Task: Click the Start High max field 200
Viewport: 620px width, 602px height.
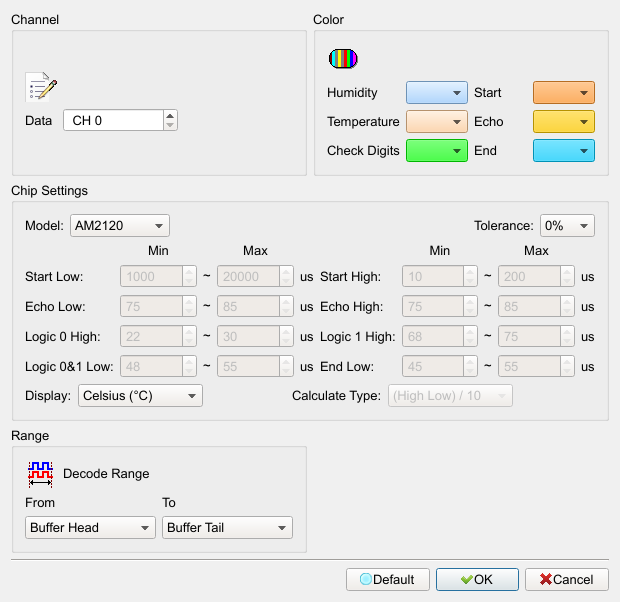Action: 529,276
